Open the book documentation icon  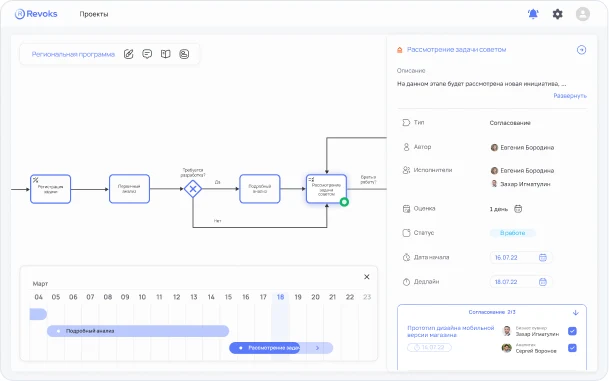[x=165, y=54]
